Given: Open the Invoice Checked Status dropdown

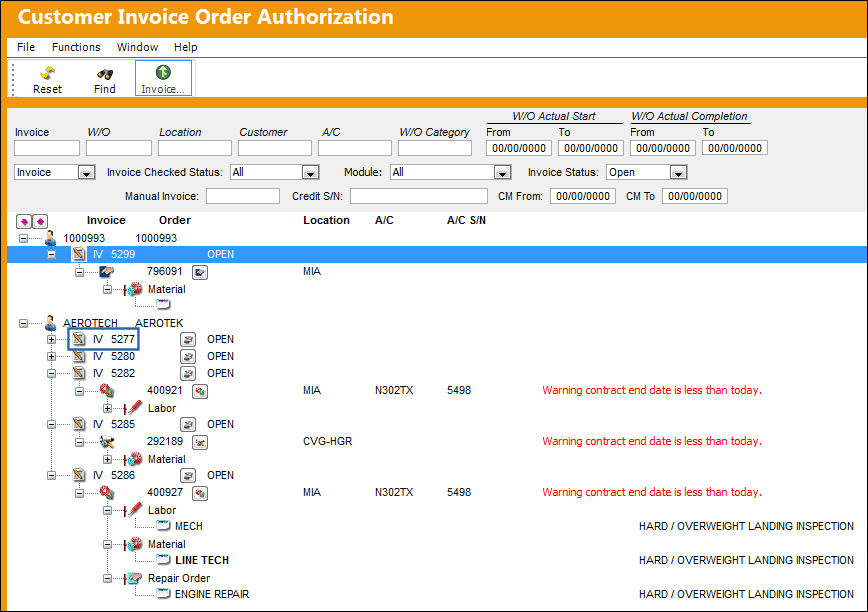Looking at the screenshot, I should pos(311,173).
